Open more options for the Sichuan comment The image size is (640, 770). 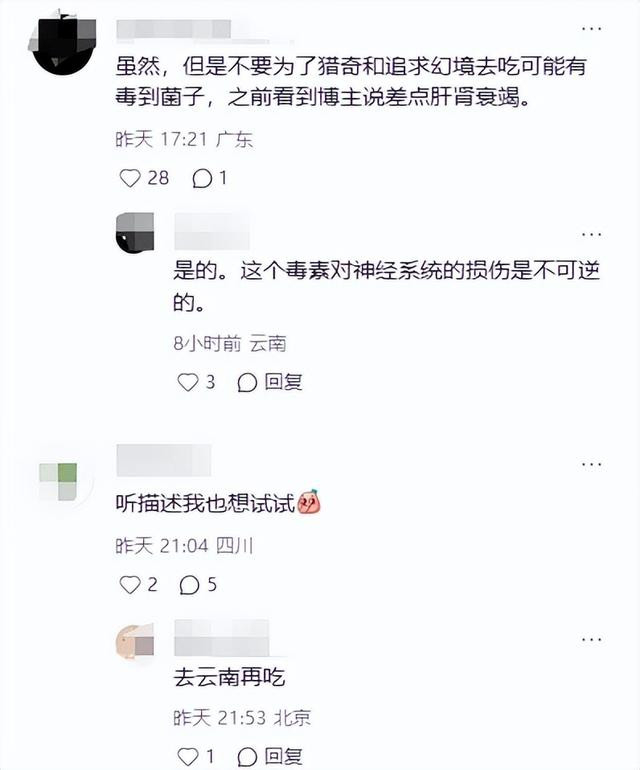point(591,464)
